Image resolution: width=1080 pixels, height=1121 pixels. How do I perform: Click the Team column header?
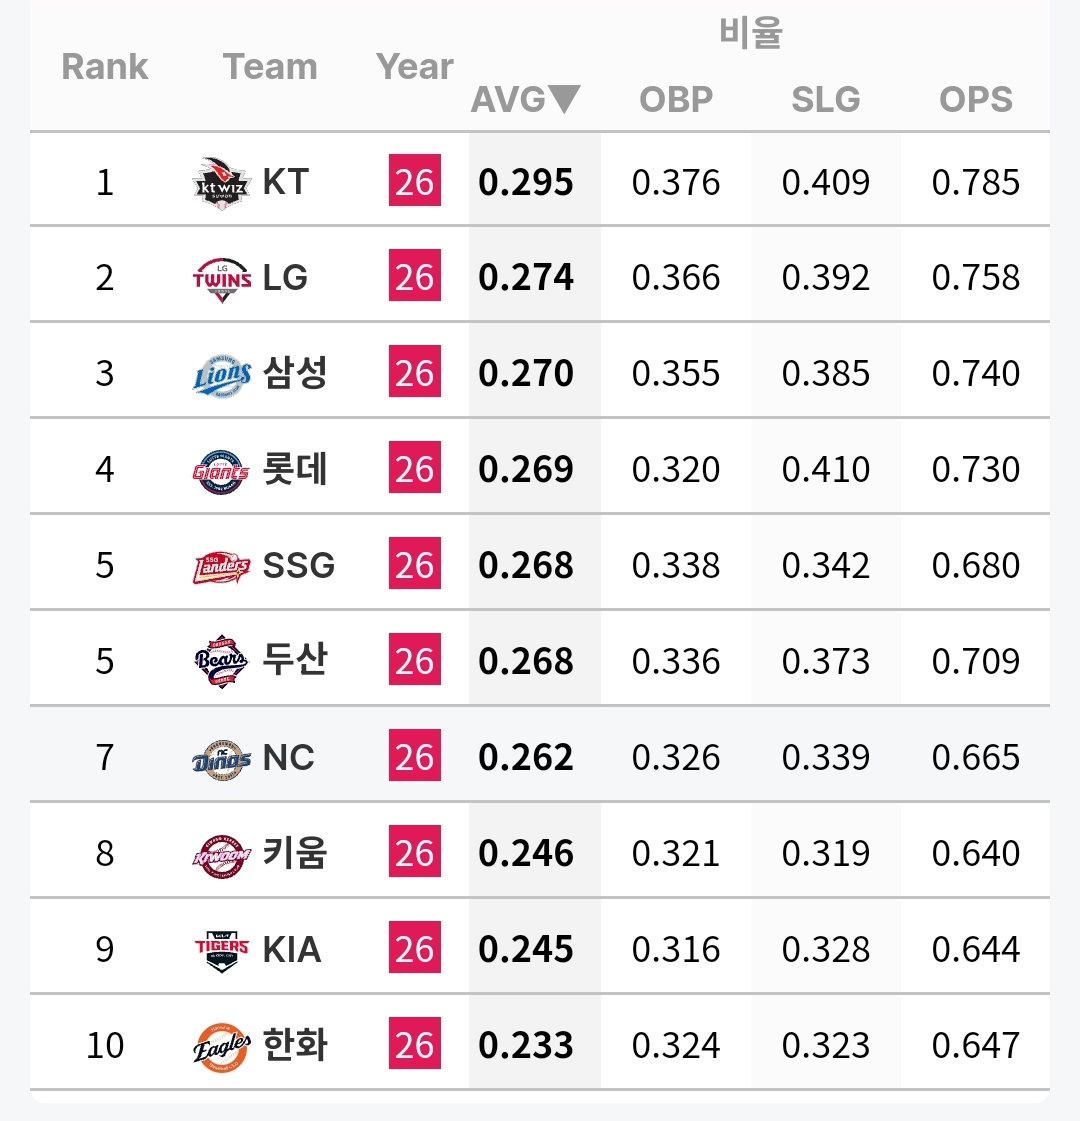click(x=270, y=66)
